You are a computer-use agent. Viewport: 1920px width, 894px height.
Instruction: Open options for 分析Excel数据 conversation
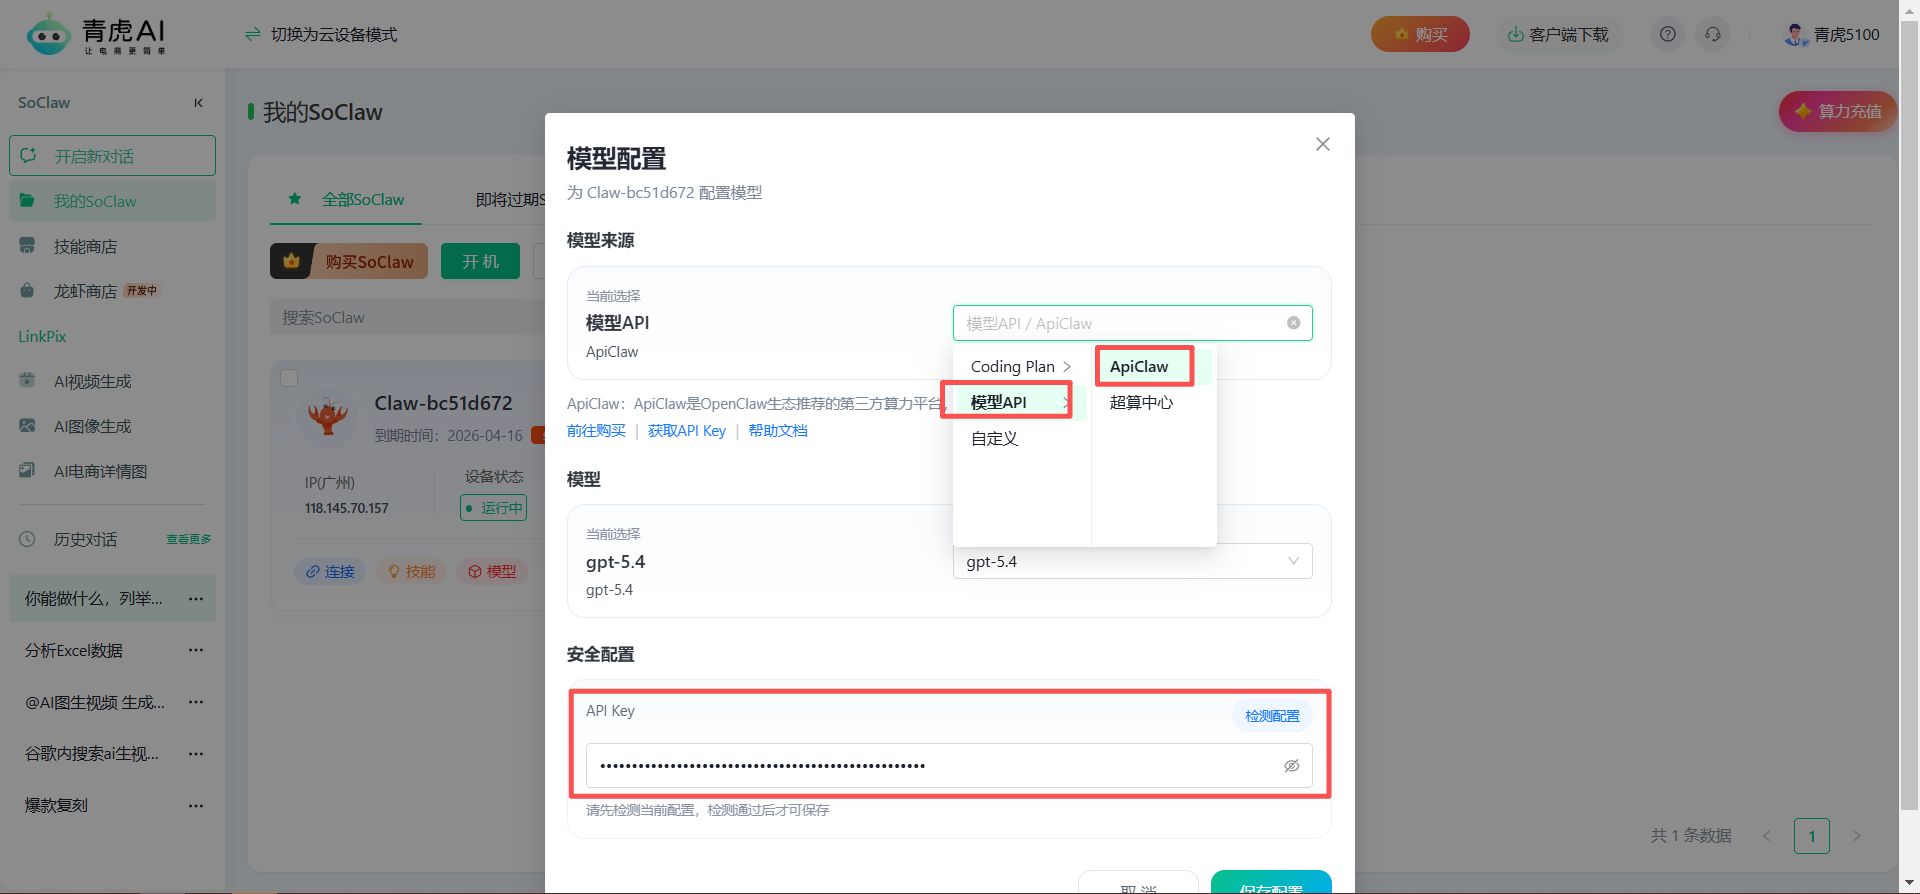pos(196,650)
